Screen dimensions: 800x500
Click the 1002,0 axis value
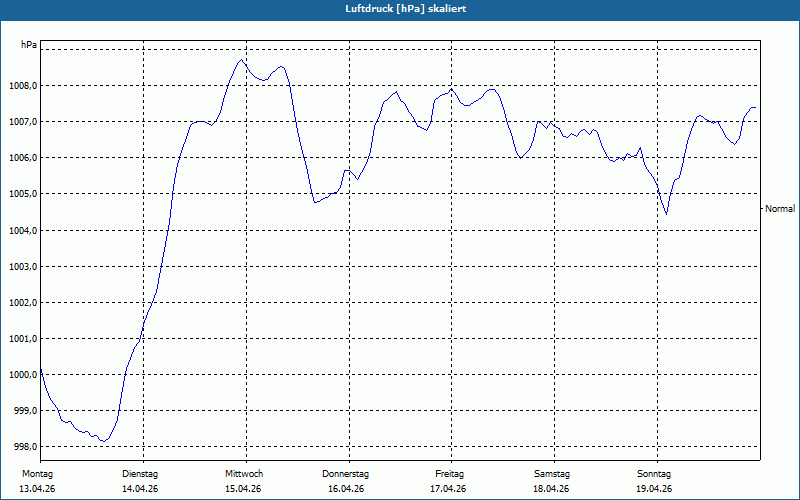(23, 303)
